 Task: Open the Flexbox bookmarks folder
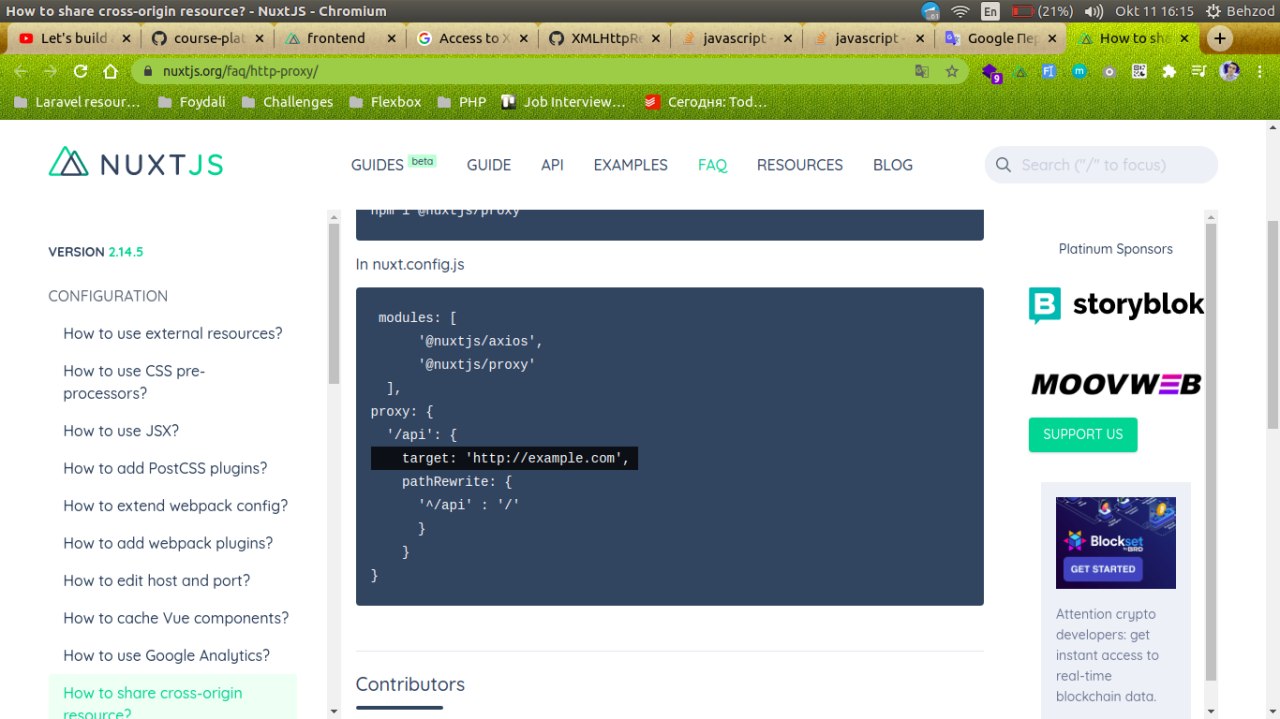tap(385, 101)
